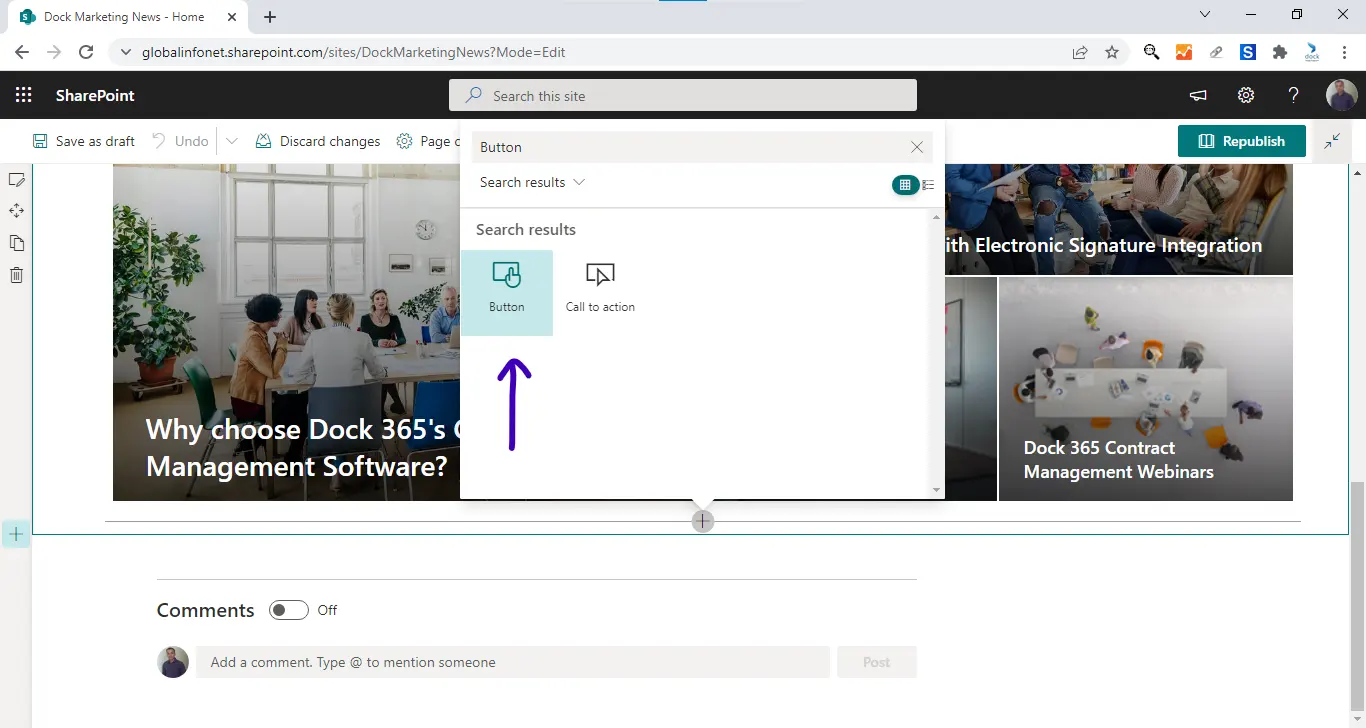Select the Dock Marketing News tab
Screen dimensions: 1366x728
124,17
